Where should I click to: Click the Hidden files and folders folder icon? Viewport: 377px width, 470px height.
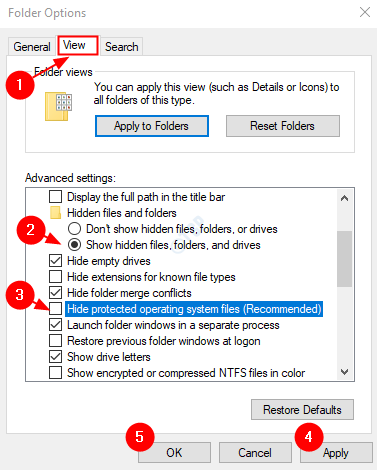tap(55, 213)
